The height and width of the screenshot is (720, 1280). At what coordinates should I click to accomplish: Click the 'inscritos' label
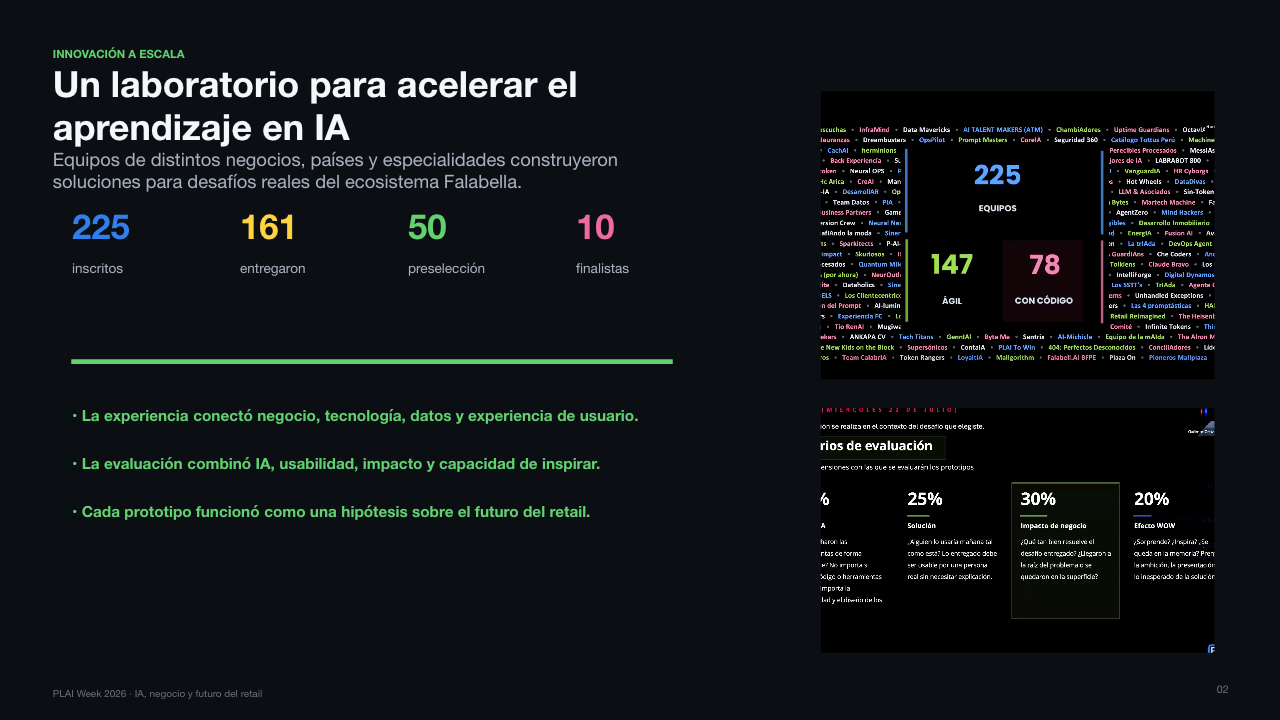tap(97, 269)
